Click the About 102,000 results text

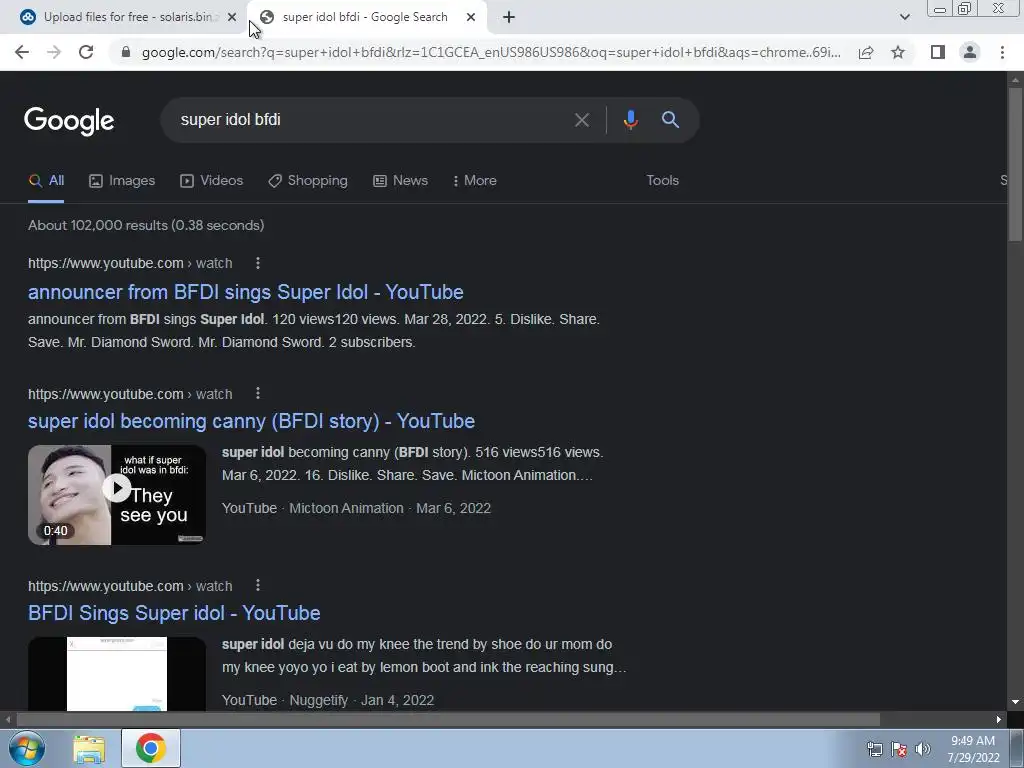[146, 225]
